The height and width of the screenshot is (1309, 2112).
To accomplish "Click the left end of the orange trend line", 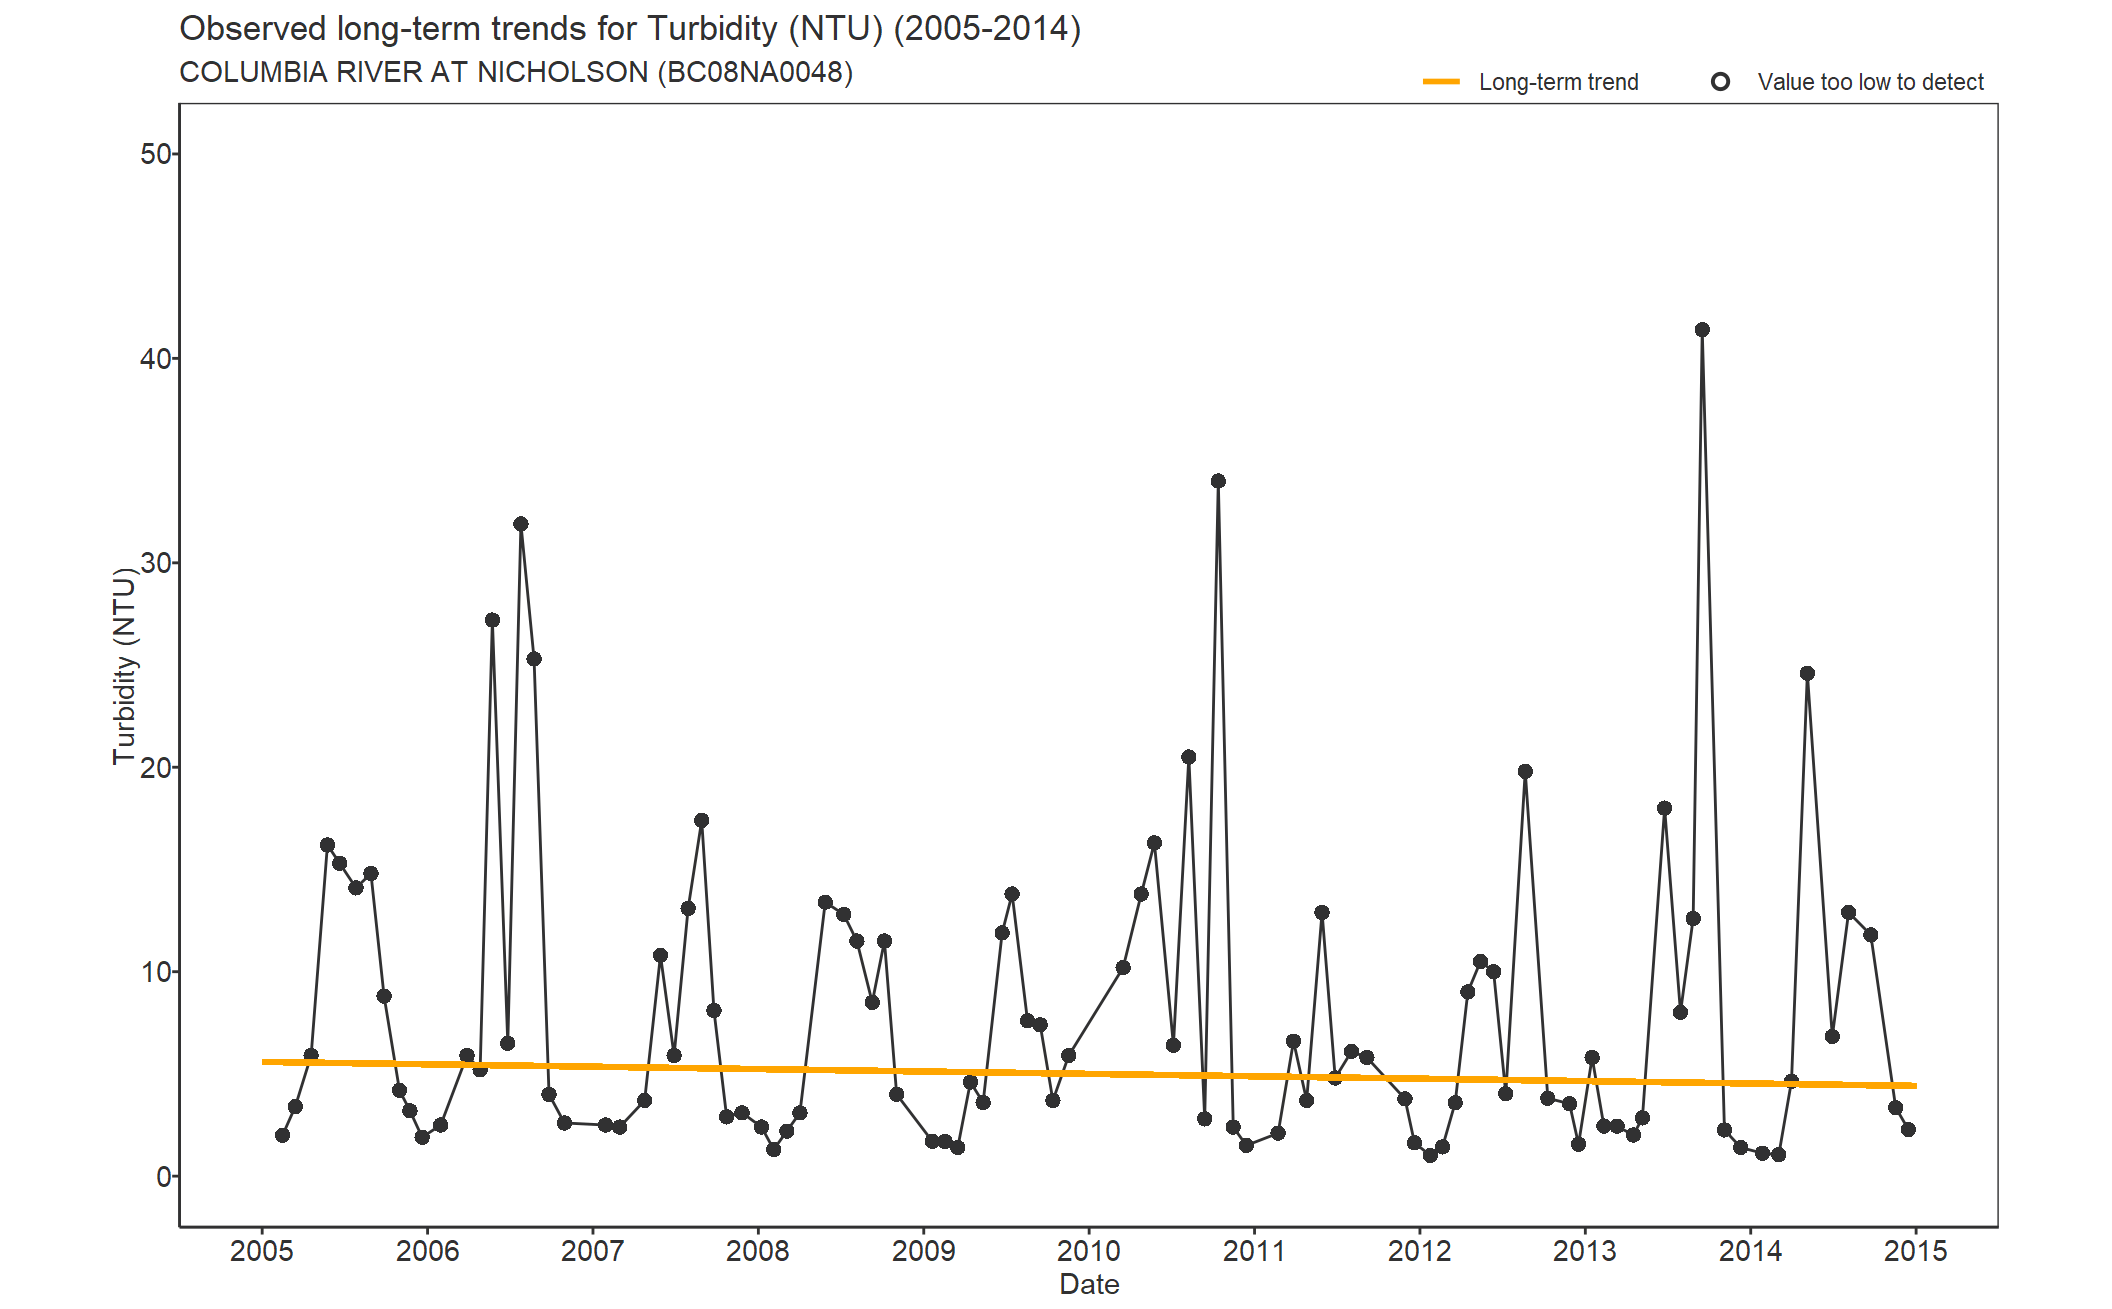I will [265, 1062].
